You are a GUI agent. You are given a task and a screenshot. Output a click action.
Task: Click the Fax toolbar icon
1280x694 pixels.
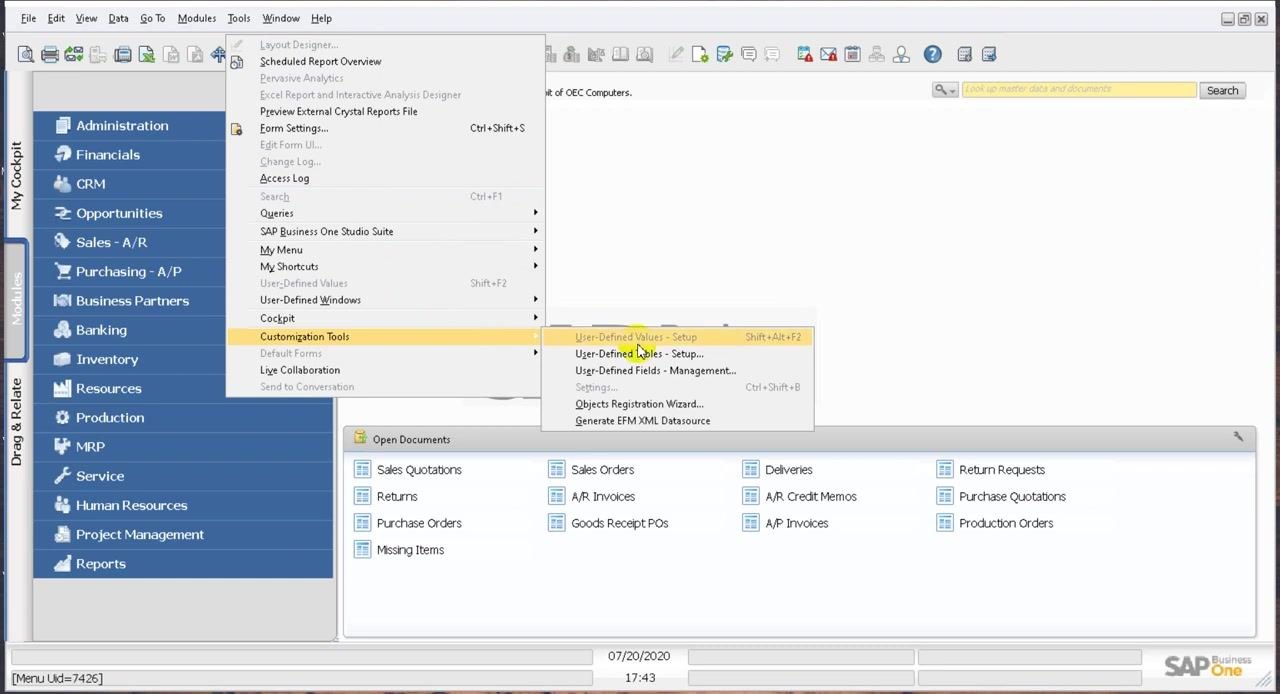coord(122,55)
